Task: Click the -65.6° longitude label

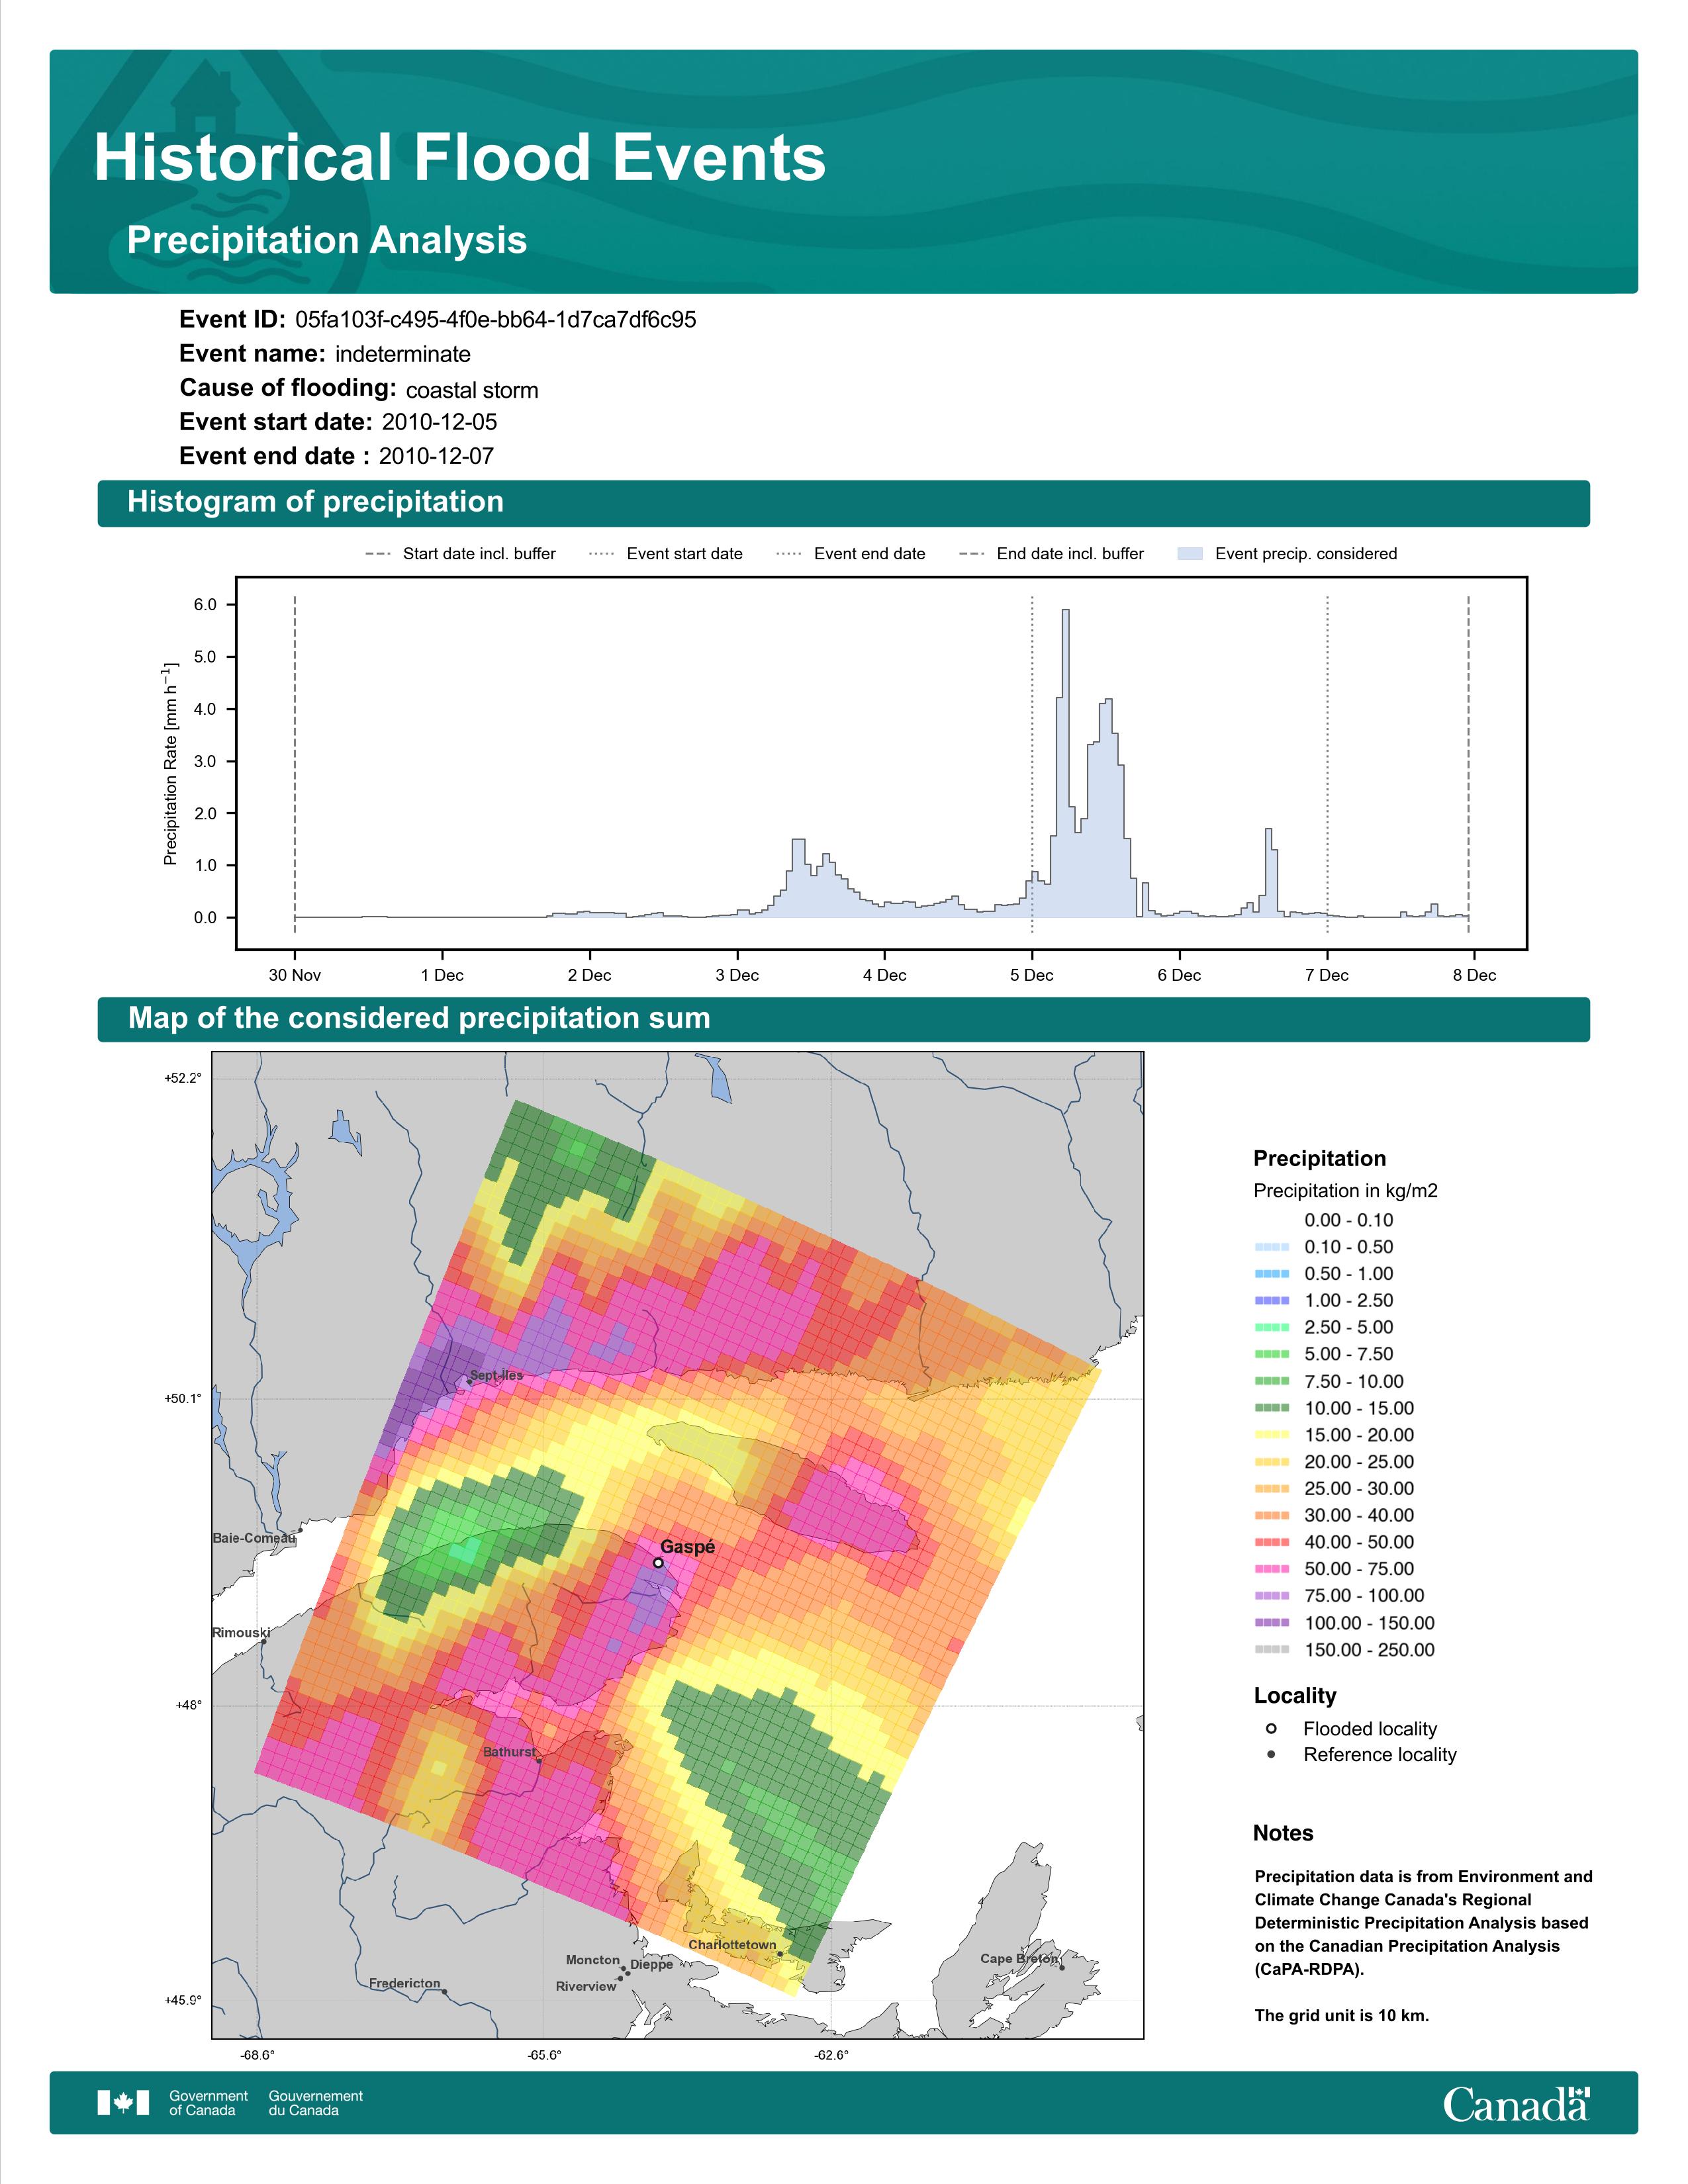Action: coord(545,2055)
